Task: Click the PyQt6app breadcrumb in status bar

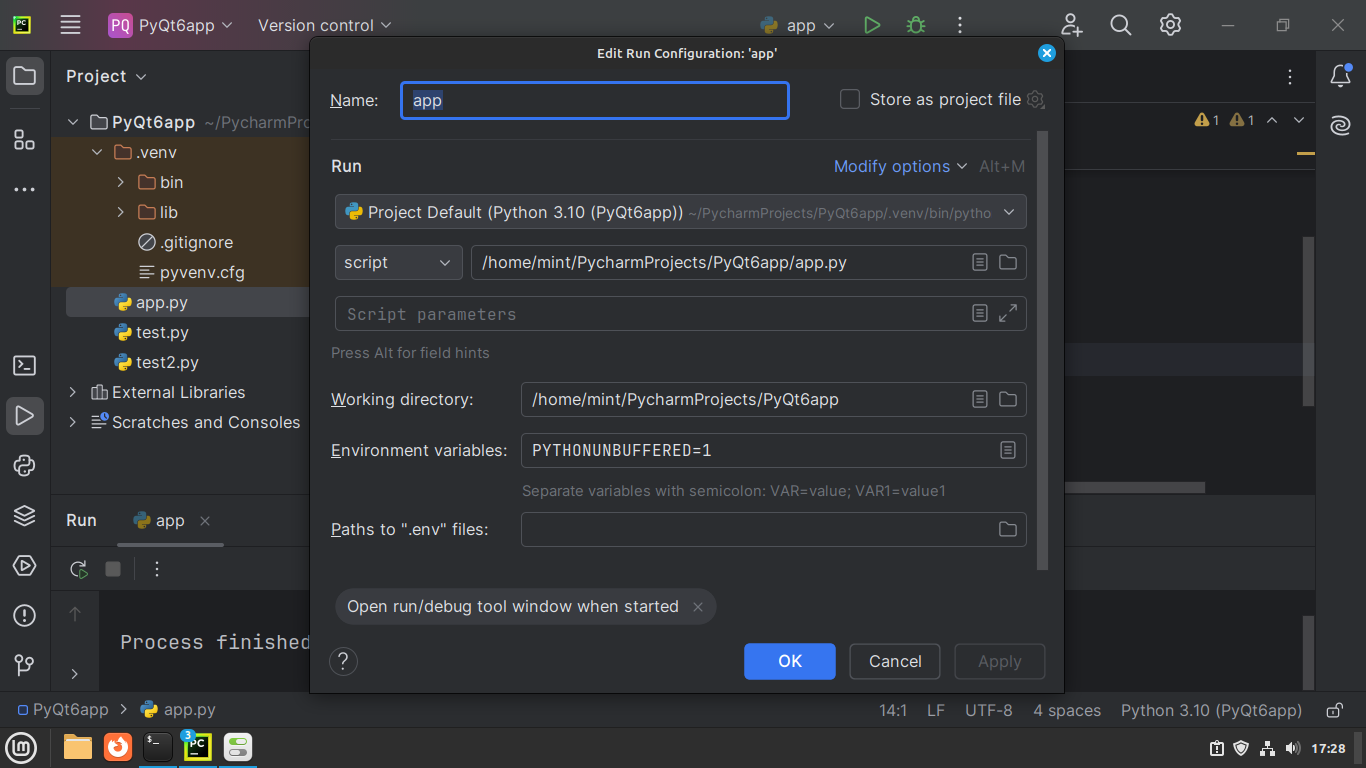Action: (62, 710)
